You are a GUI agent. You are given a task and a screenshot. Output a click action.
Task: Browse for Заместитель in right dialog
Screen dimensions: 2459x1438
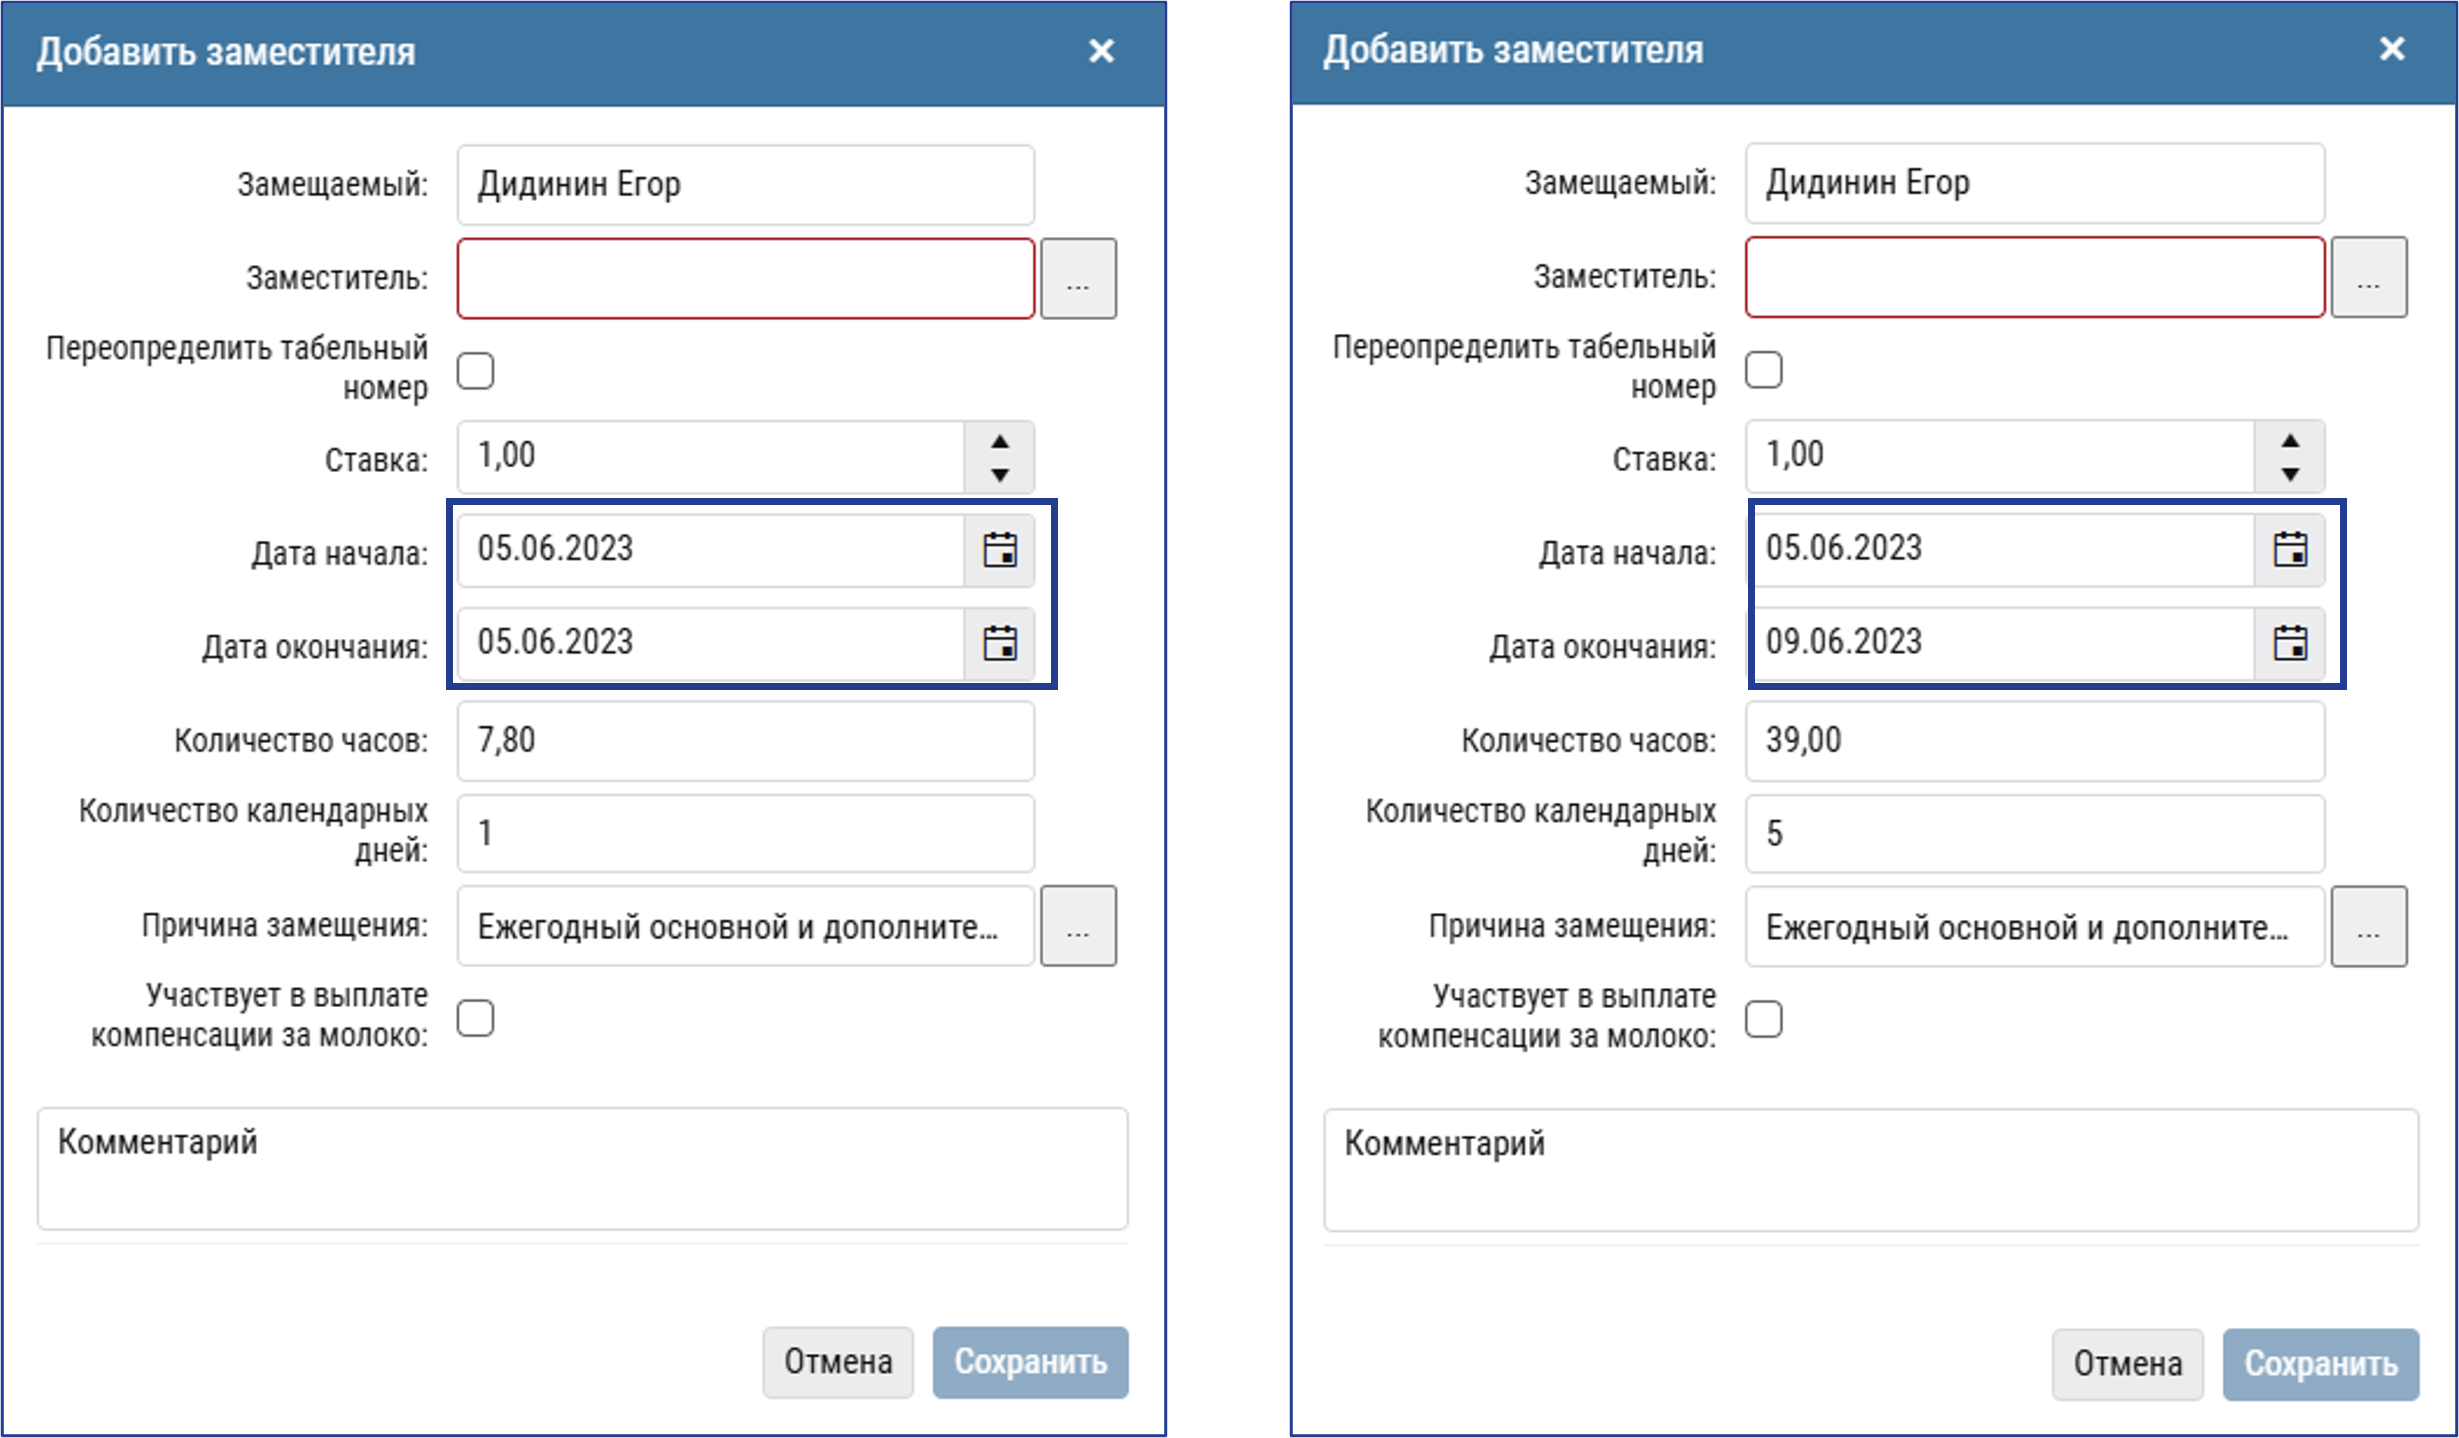pyautogui.click(x=2368, y=278)
